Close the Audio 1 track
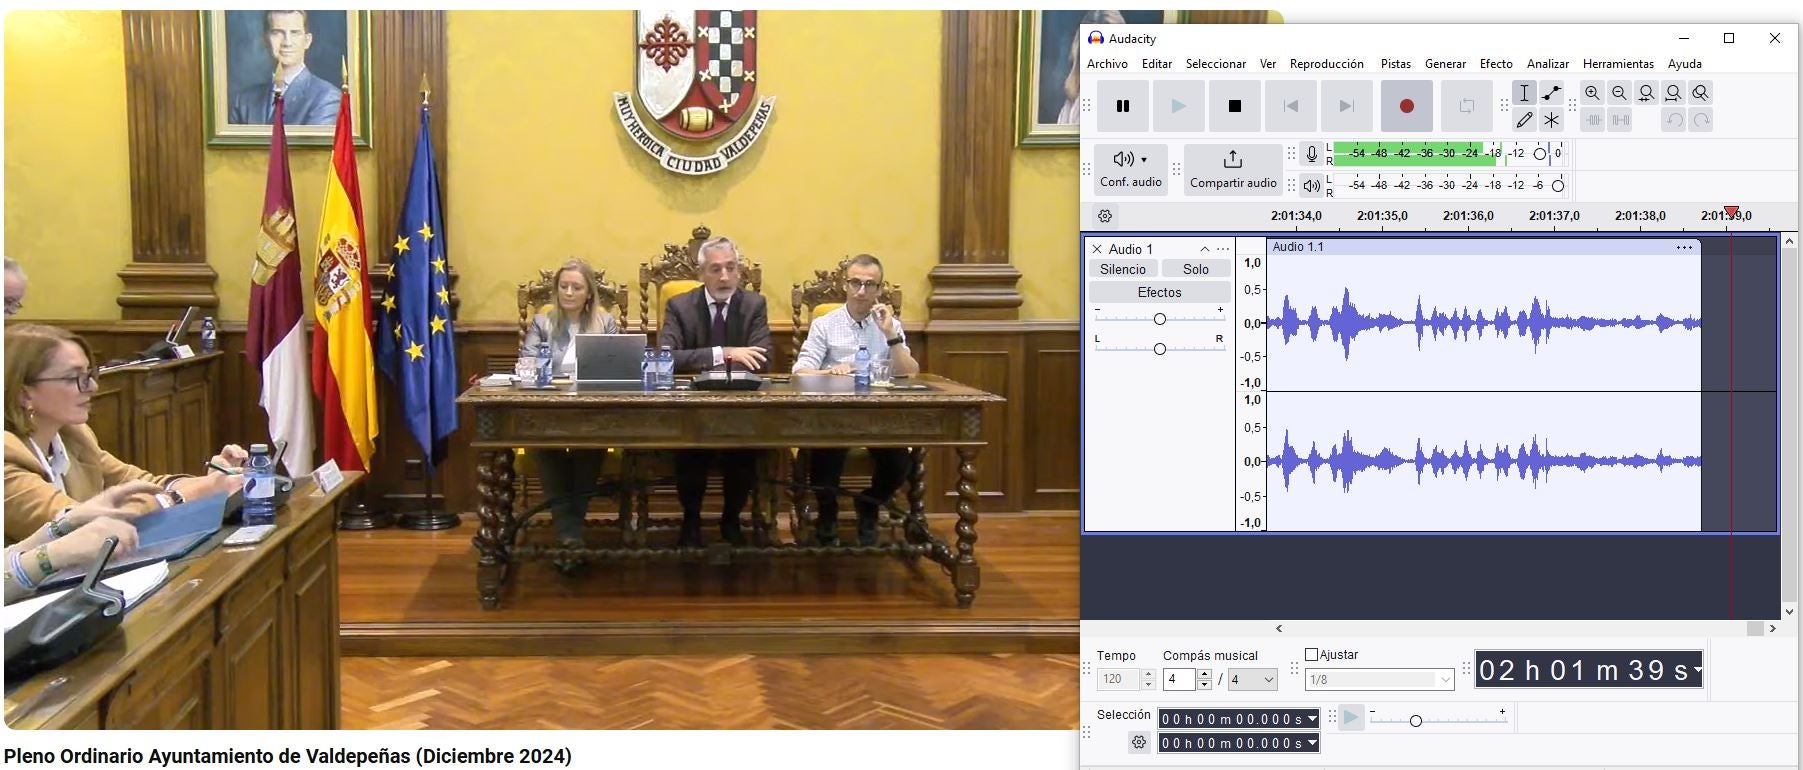 pyautogui.click(x=1097, y=249)
